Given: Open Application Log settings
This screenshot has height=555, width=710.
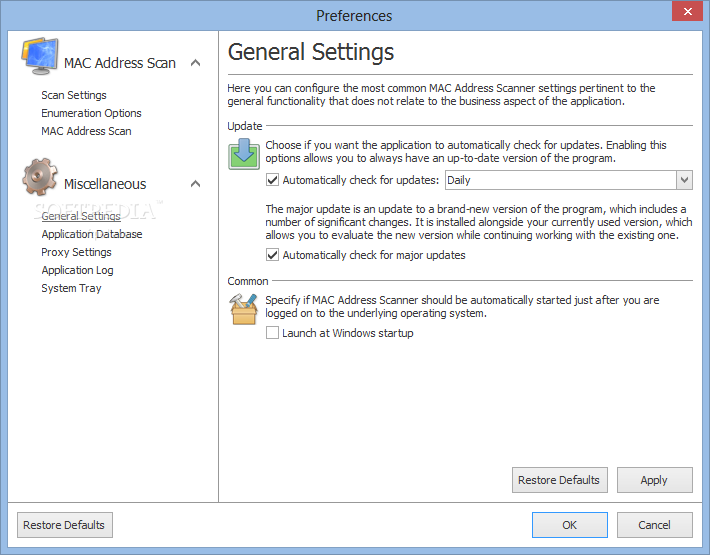Looking at the screenshot, I should (x=77, y=270).
